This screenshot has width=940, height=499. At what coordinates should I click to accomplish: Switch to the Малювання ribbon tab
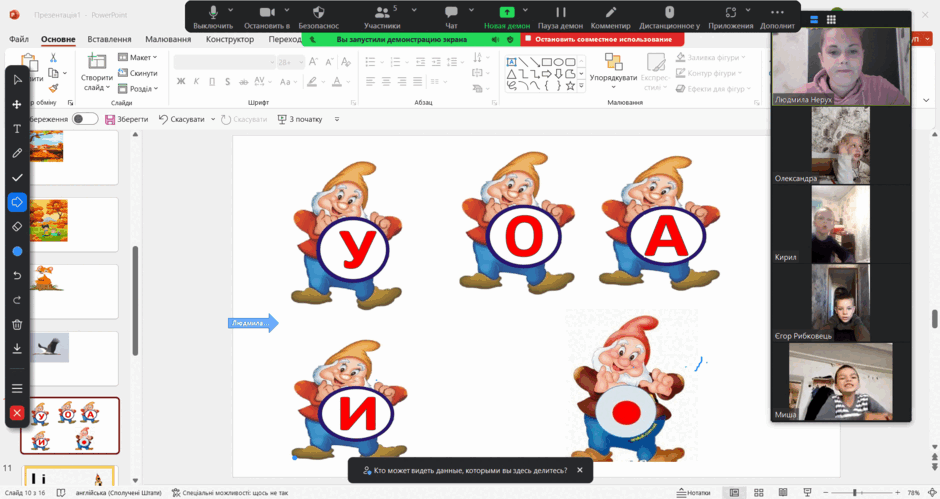(x=168, y=39)
